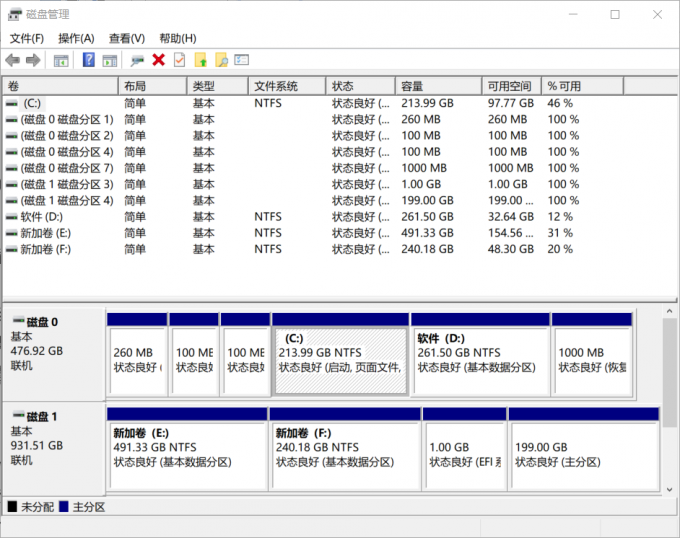Click drive icon of (C:) row
The height and width of the screenshot is (538, 680).
tap(12, 104)
